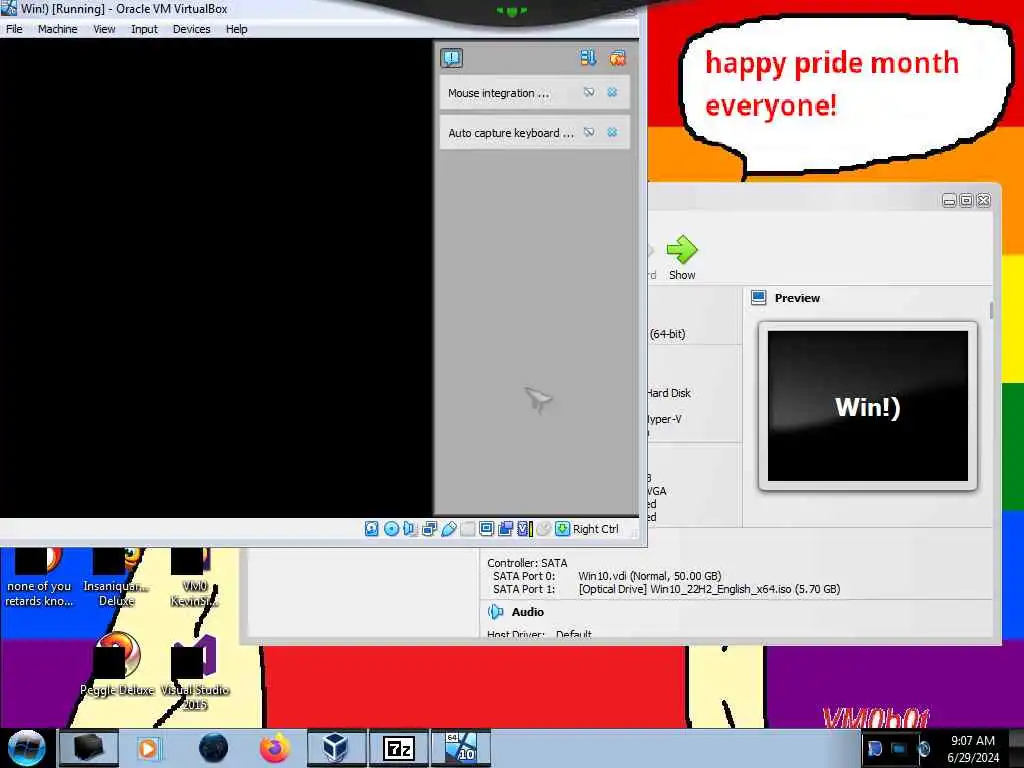
Task: Disable the Auto capture keyboard notification
Action: pyautogui.click(x=589, y=133)
